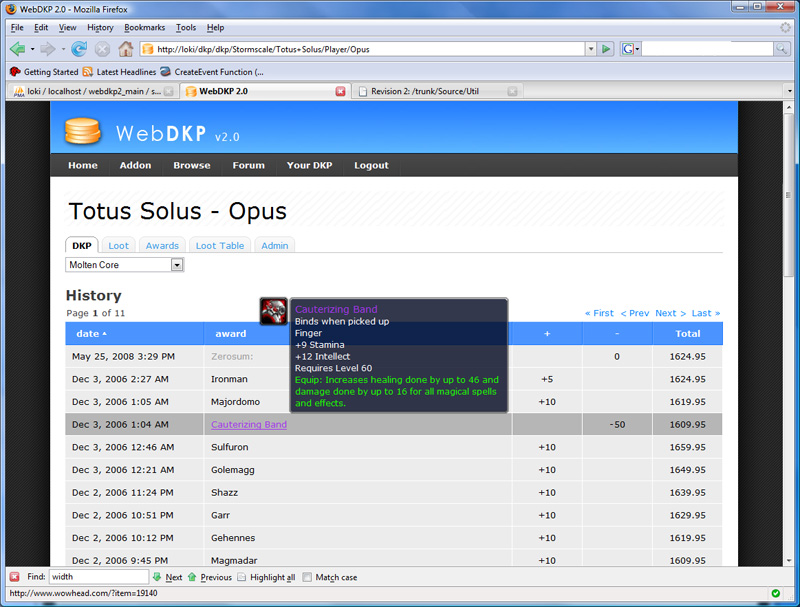Viewport: 800px width, 607px height.
Task: Click the browser Back arrow button
Action: click(x=17, y=48)
